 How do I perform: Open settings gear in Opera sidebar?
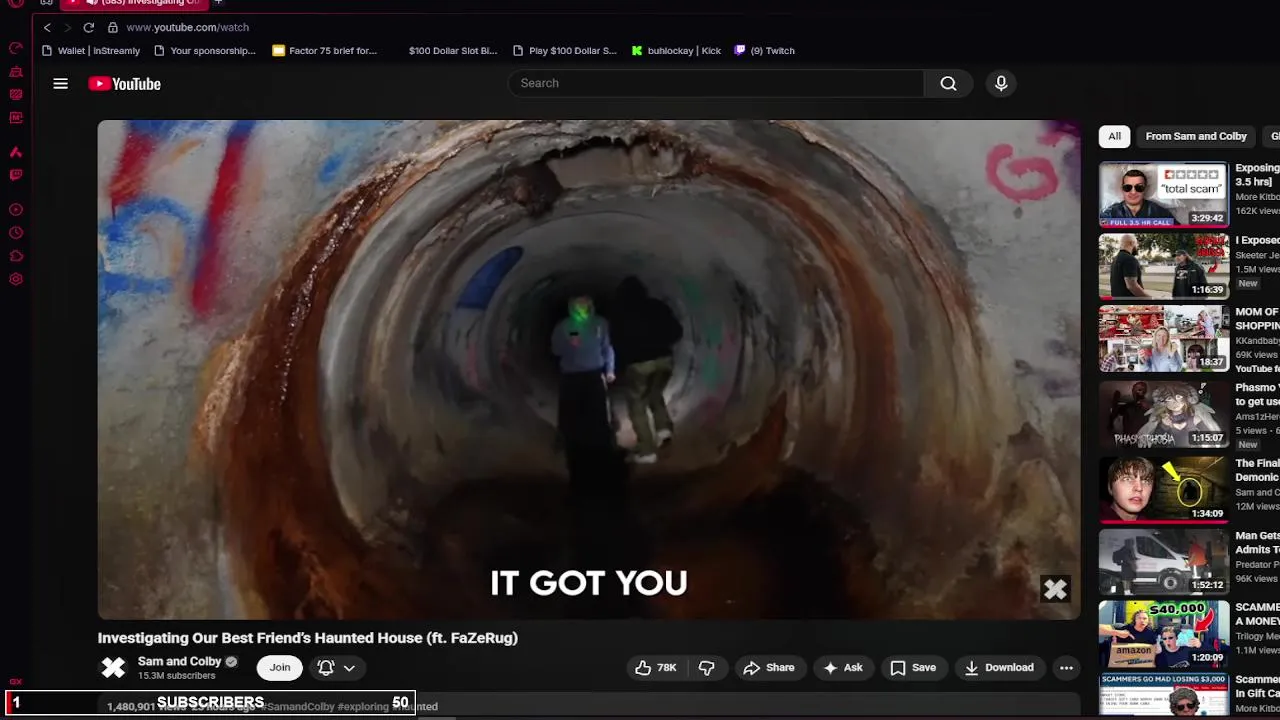pyautogui.click(x=16, y=279)
